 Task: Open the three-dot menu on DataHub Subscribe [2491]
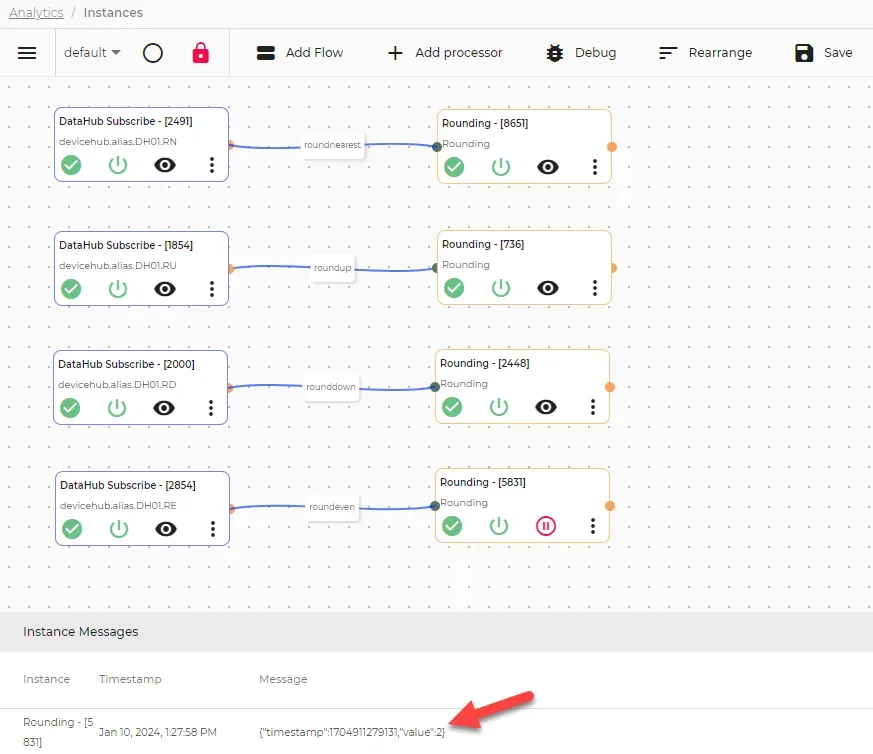tap(212, 165)
